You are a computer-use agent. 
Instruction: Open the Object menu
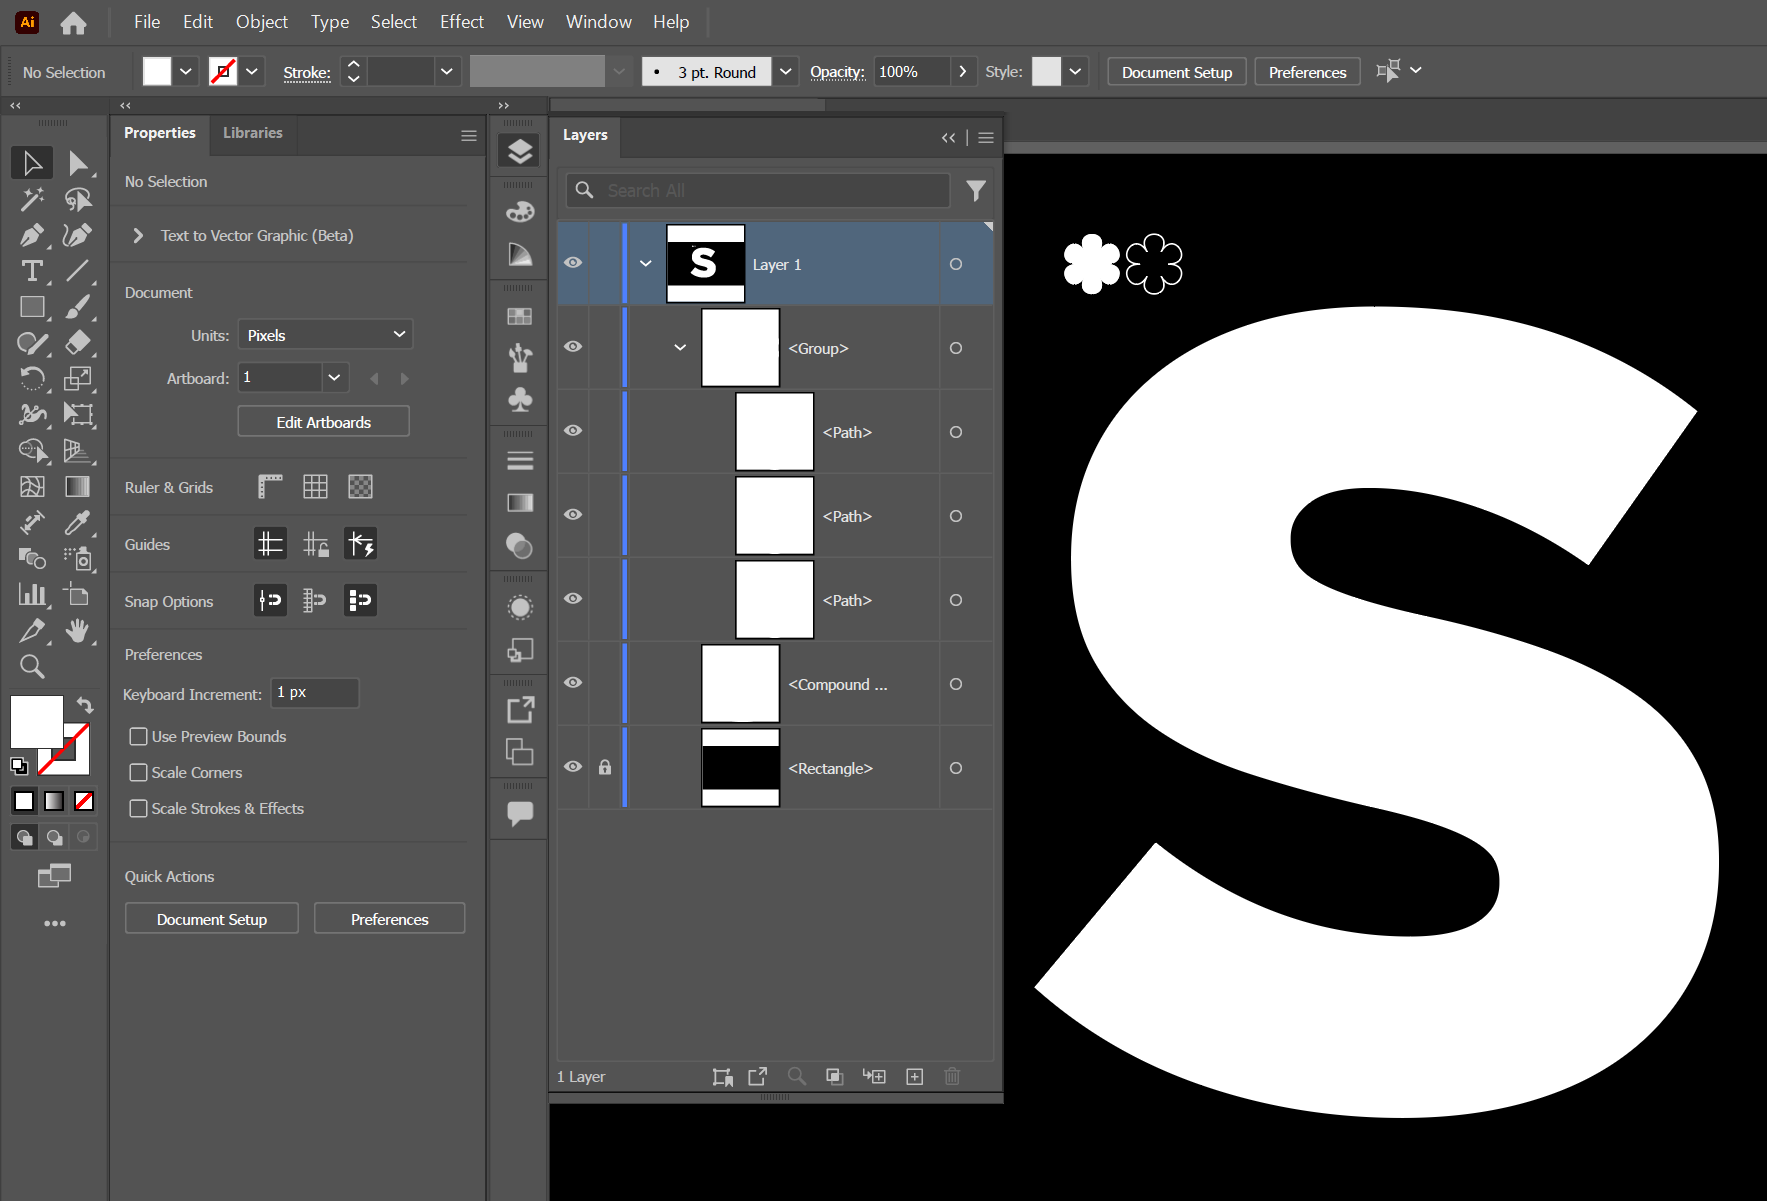[261, 21]
